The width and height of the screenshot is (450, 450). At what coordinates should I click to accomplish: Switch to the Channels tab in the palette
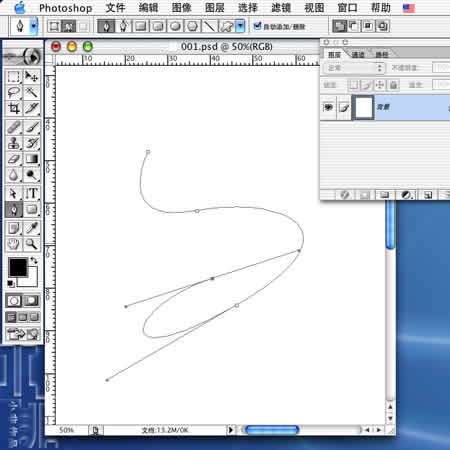[x=358, y=55]
